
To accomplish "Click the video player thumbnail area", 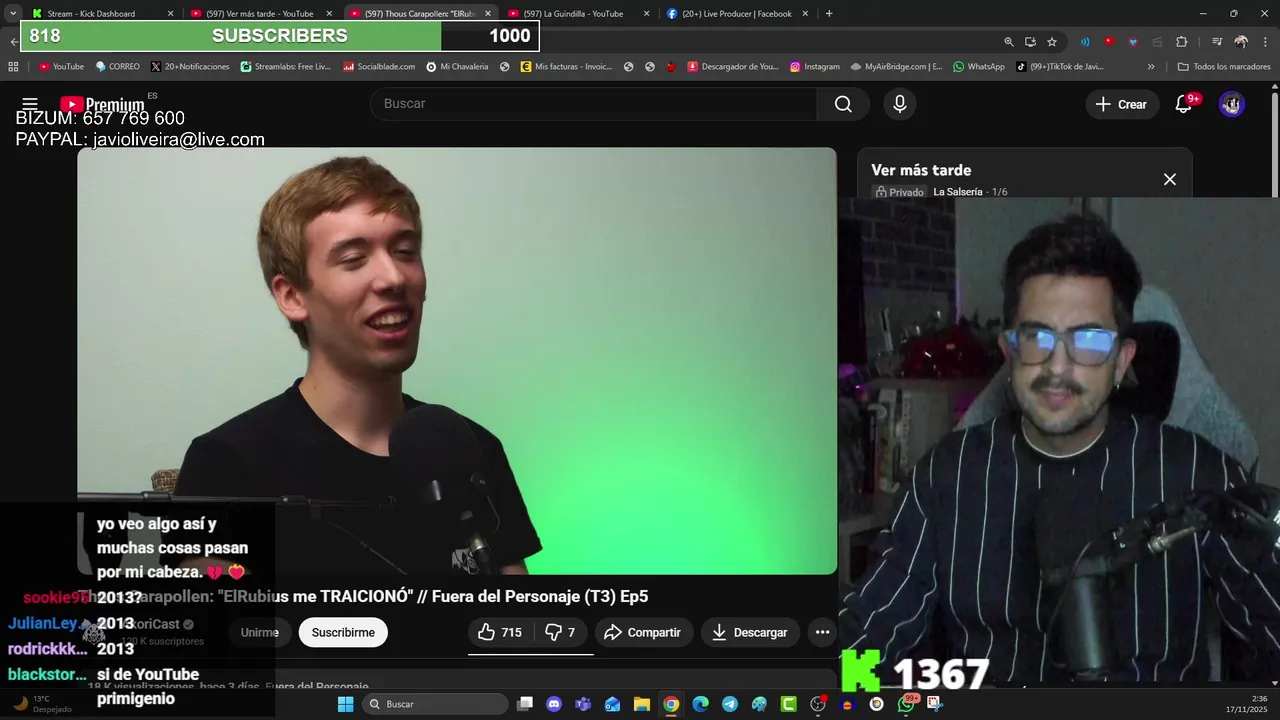I will [457, 361].
